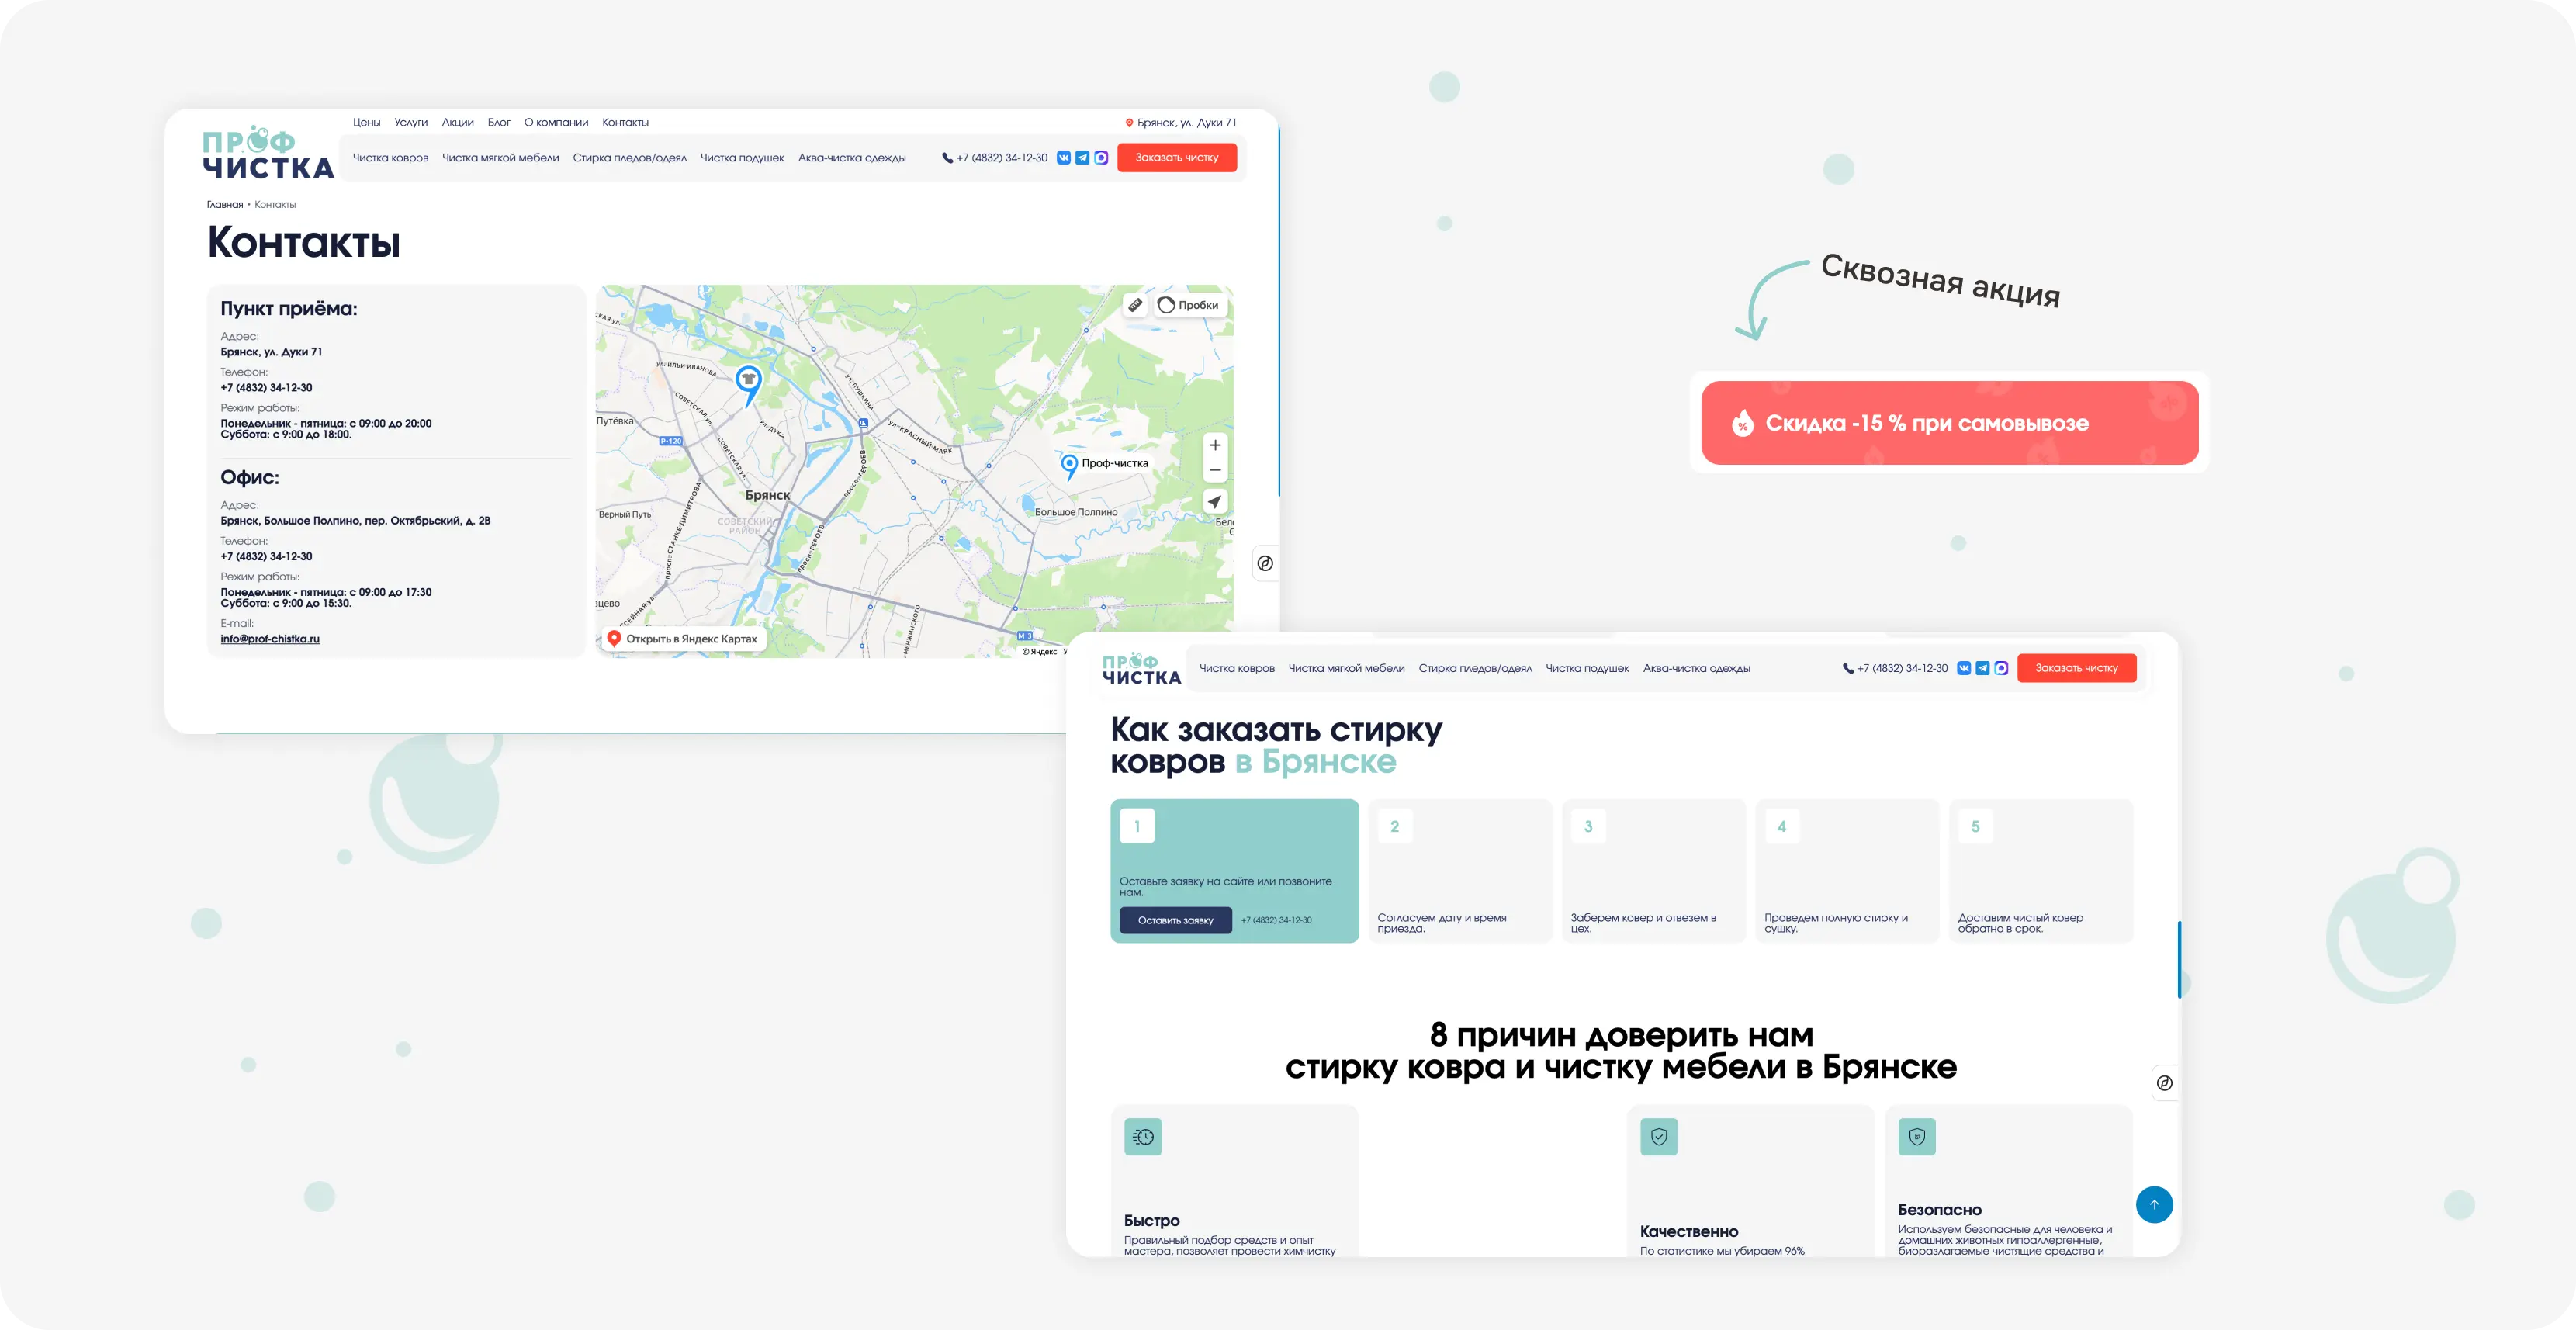Click the Качественно card shield check icon
This screenshot has height=1330, width=2576.
[x=1659, y=1137]
